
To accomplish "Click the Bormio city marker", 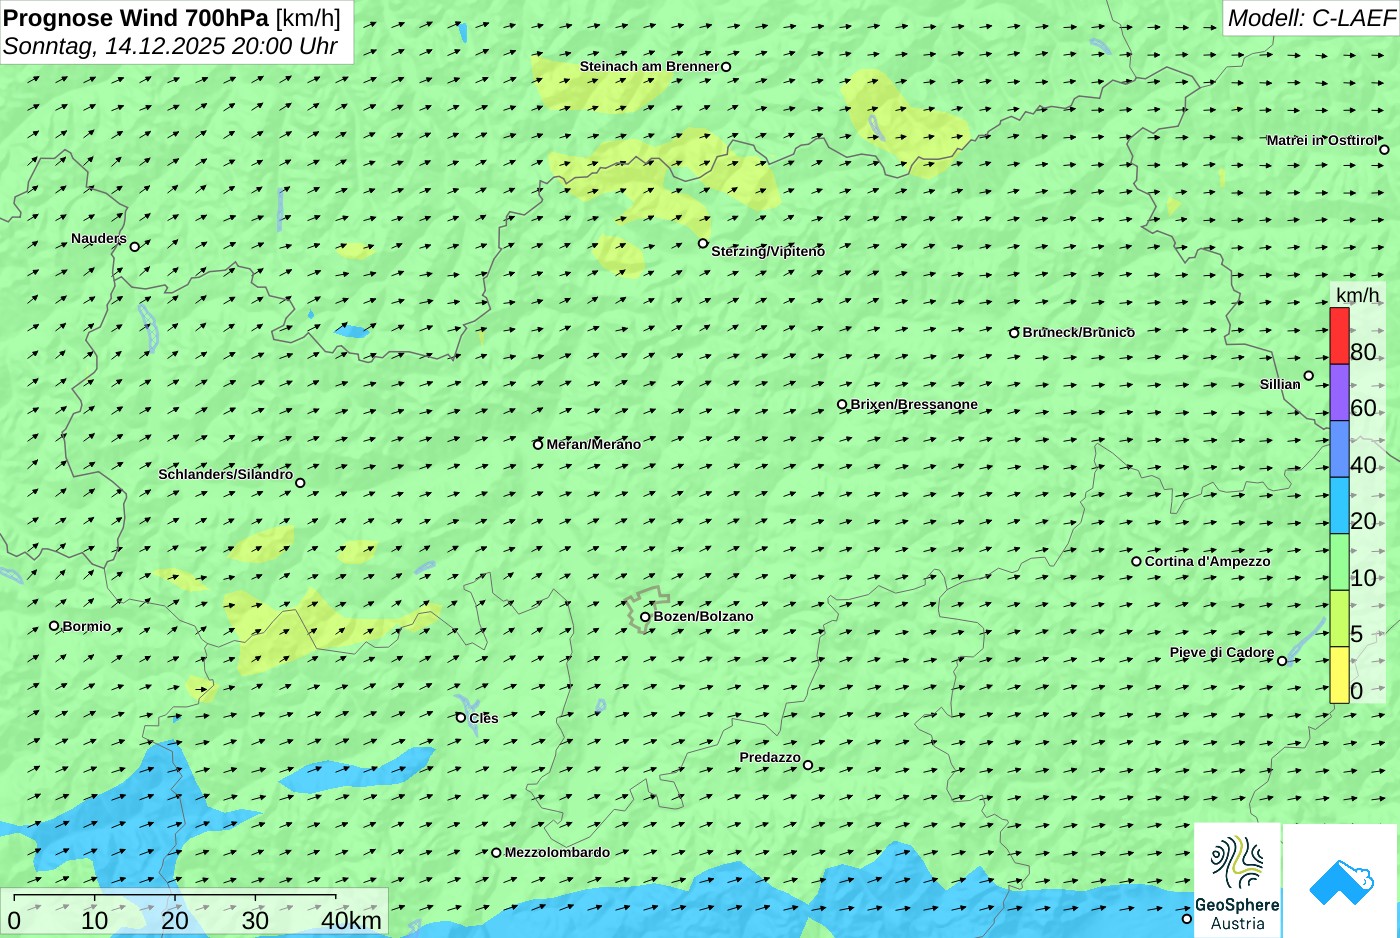I will tap(54, 626).
